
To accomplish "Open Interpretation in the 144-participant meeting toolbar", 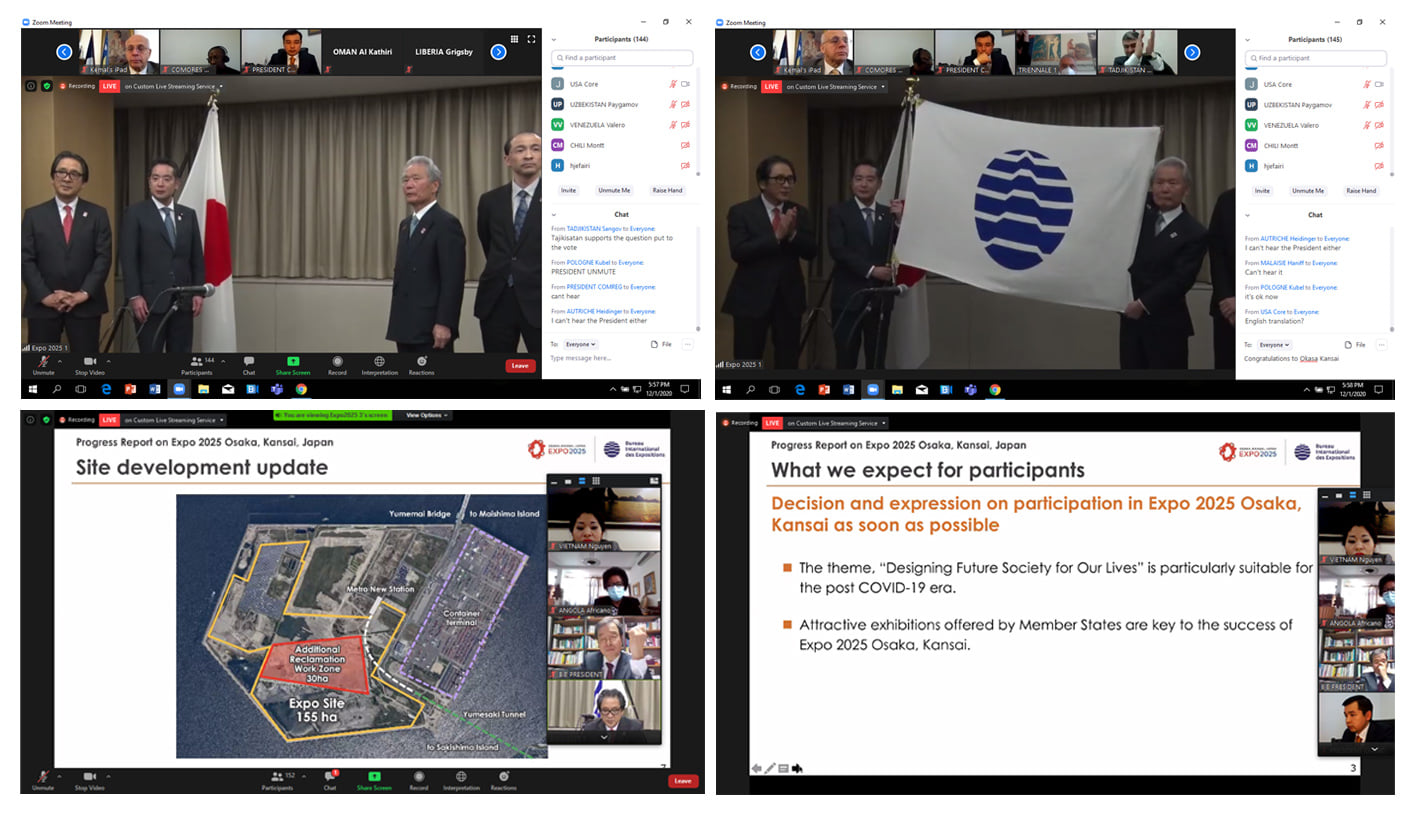I will click(379, 364).
